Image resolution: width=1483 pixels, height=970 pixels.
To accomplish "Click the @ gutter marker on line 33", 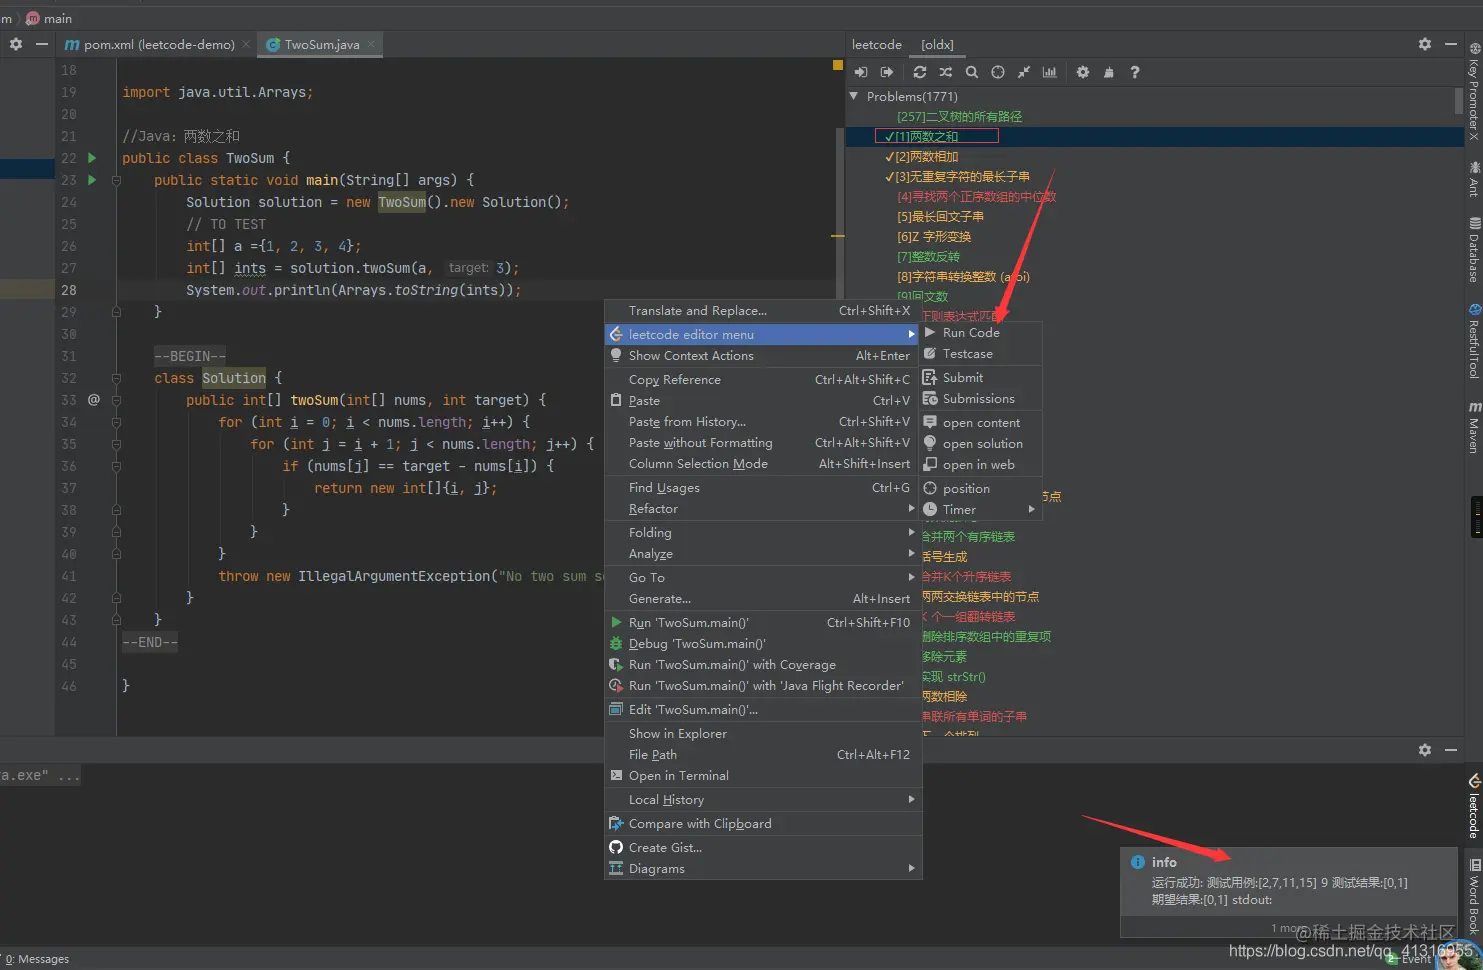I will point(94,399).
